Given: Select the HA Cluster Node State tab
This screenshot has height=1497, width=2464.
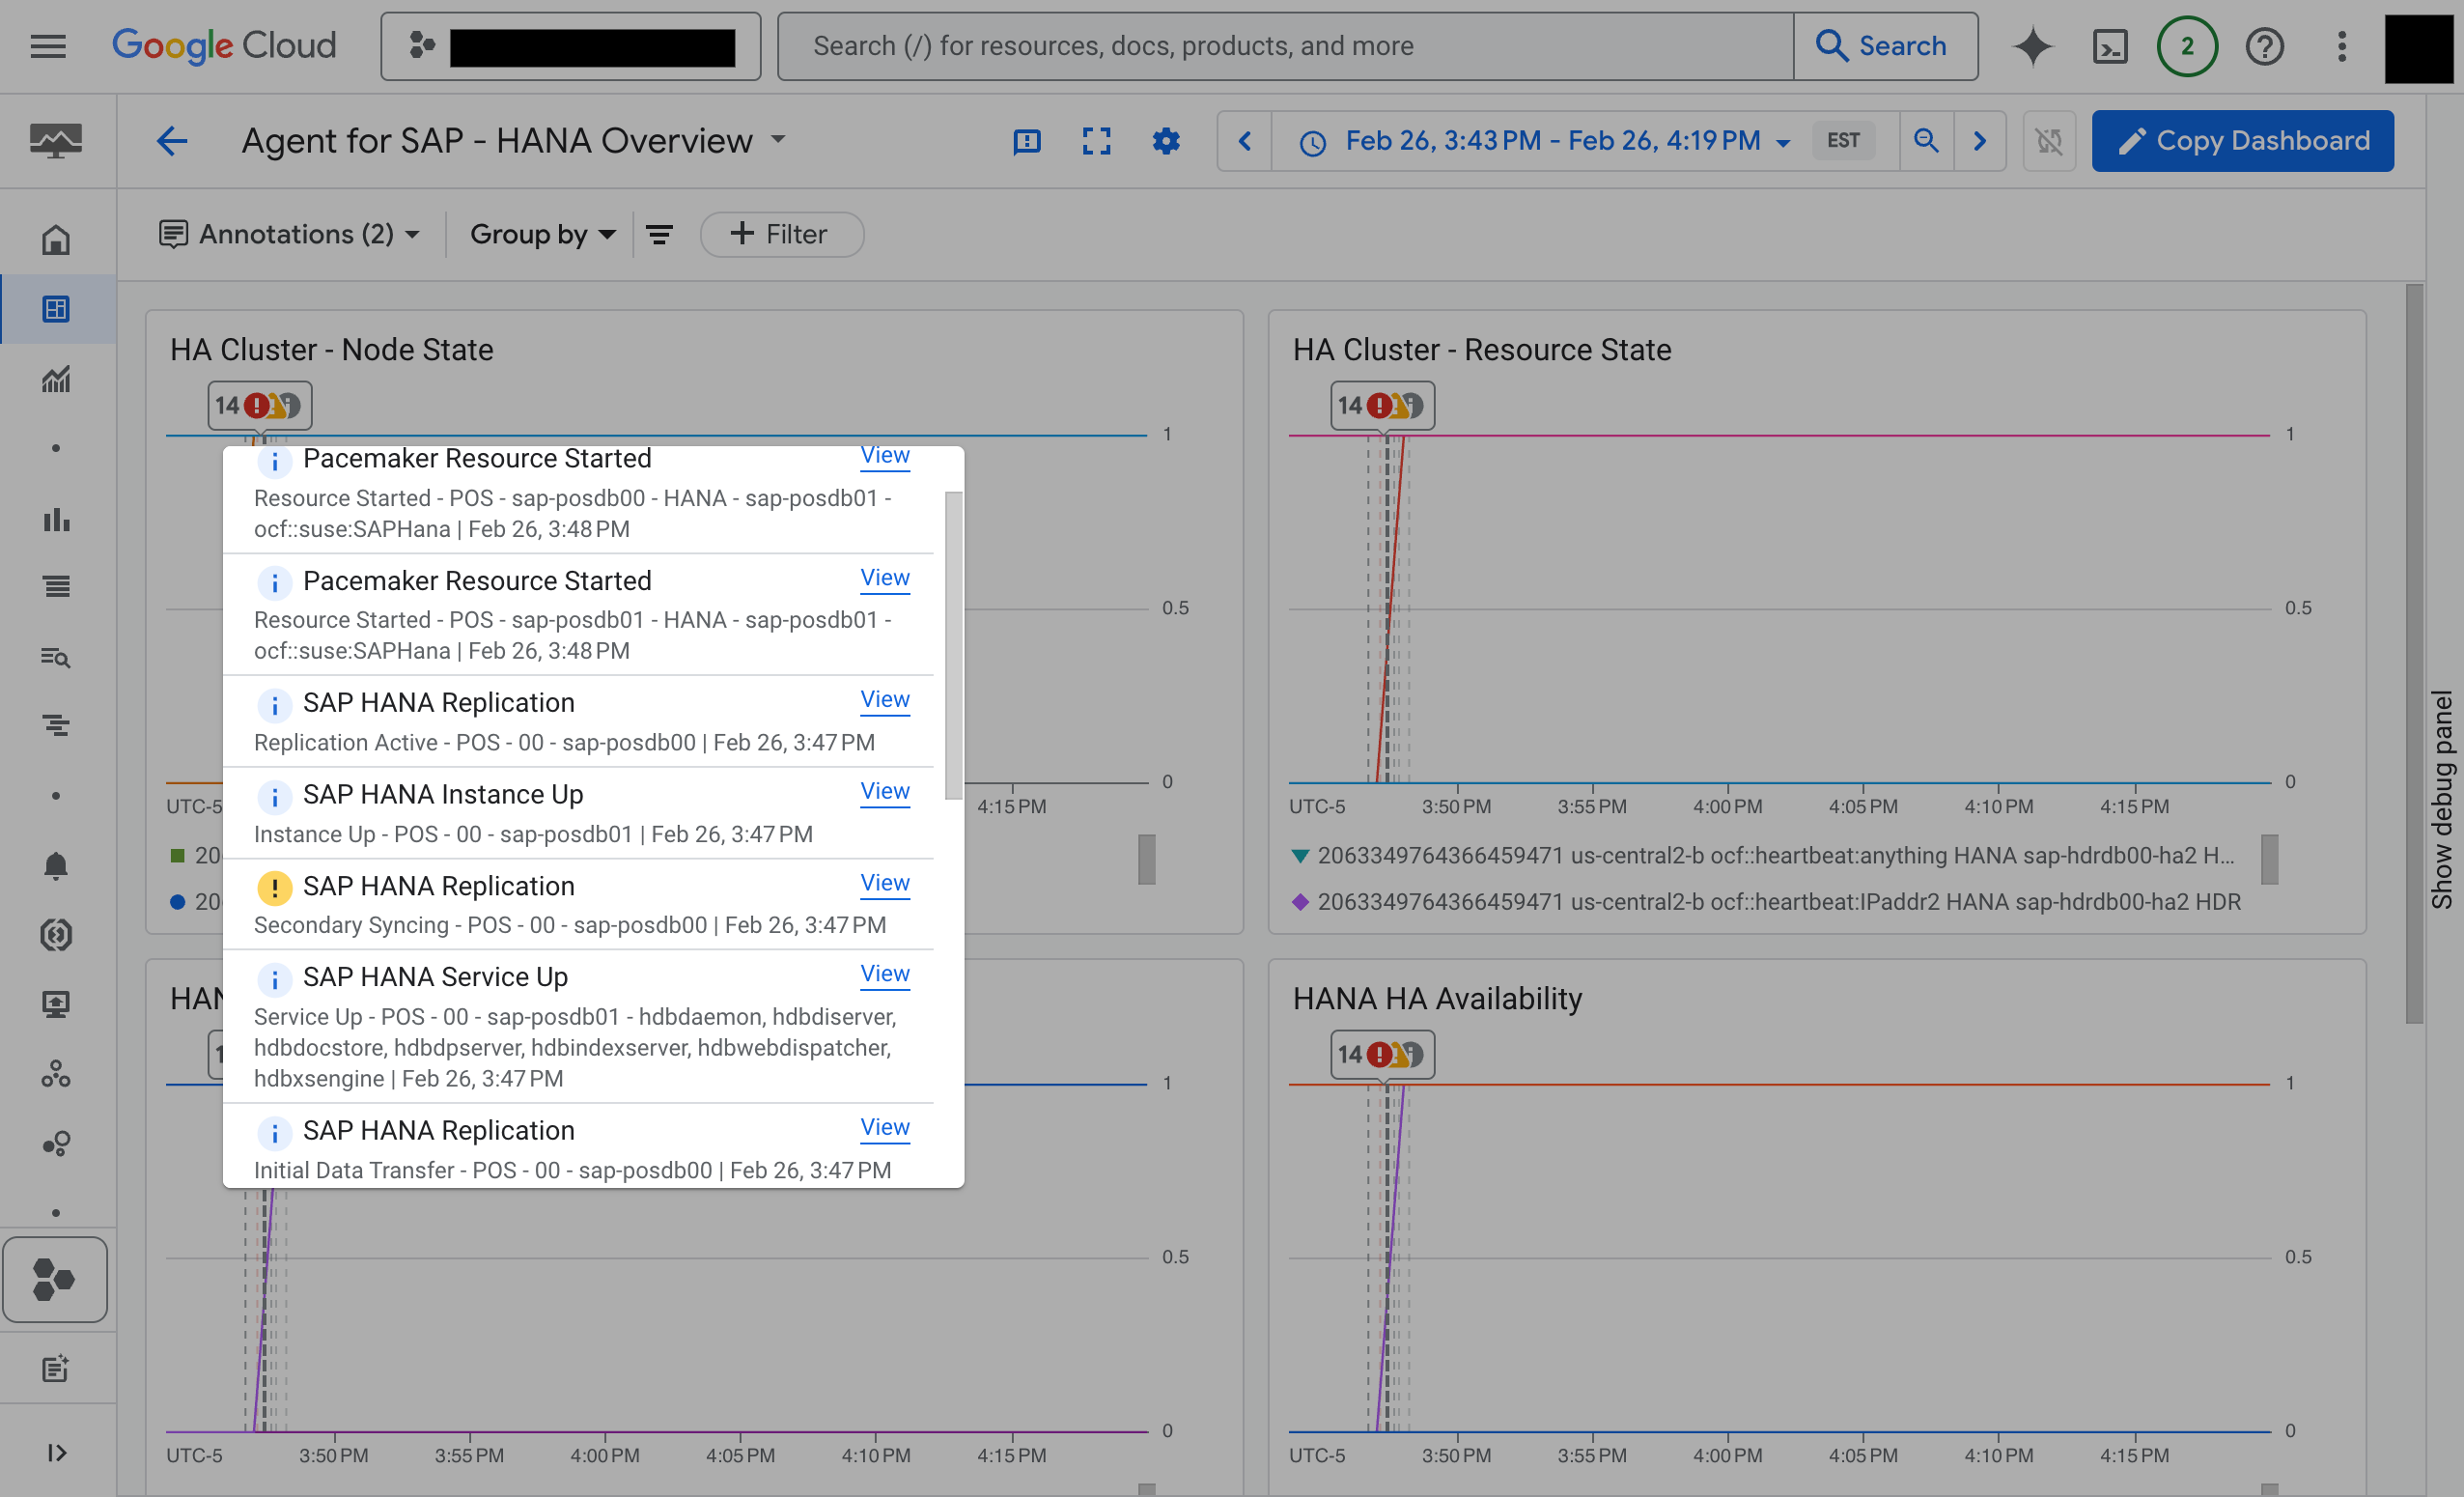Looking at the screenshot, I should (x=329, y=349).
